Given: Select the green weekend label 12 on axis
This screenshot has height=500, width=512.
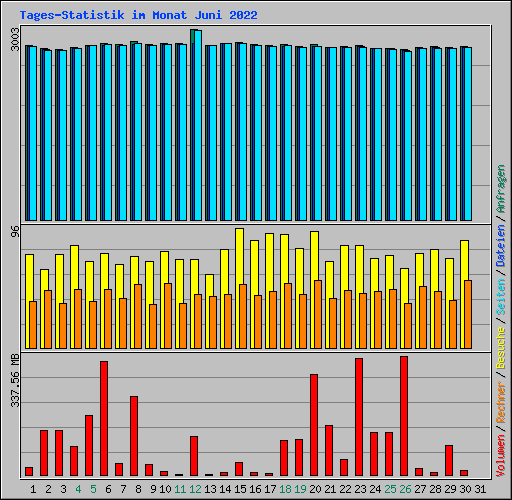Looking at the screenshot, I should click(x=195, y=489).
